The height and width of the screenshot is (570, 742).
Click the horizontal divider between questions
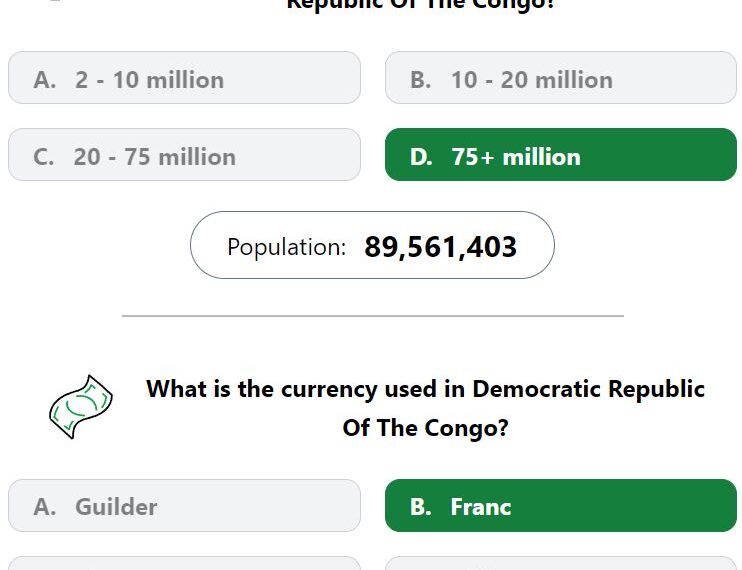[x=372, y=315]
